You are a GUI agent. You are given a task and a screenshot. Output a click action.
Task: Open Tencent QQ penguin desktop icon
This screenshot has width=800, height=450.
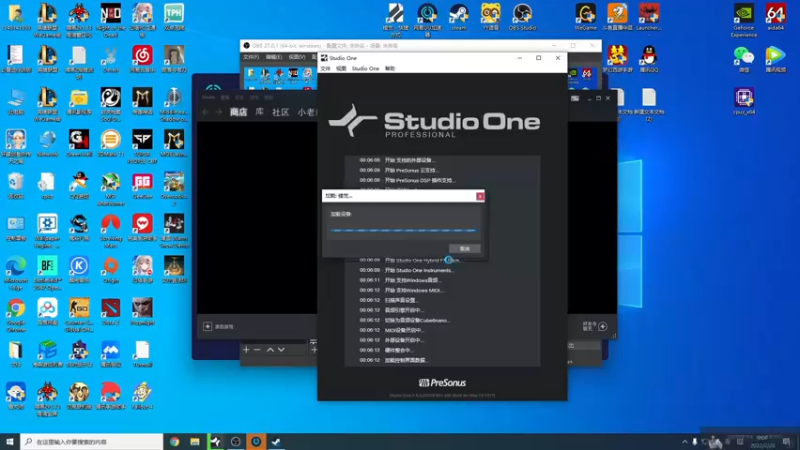(x=649, y=59)
